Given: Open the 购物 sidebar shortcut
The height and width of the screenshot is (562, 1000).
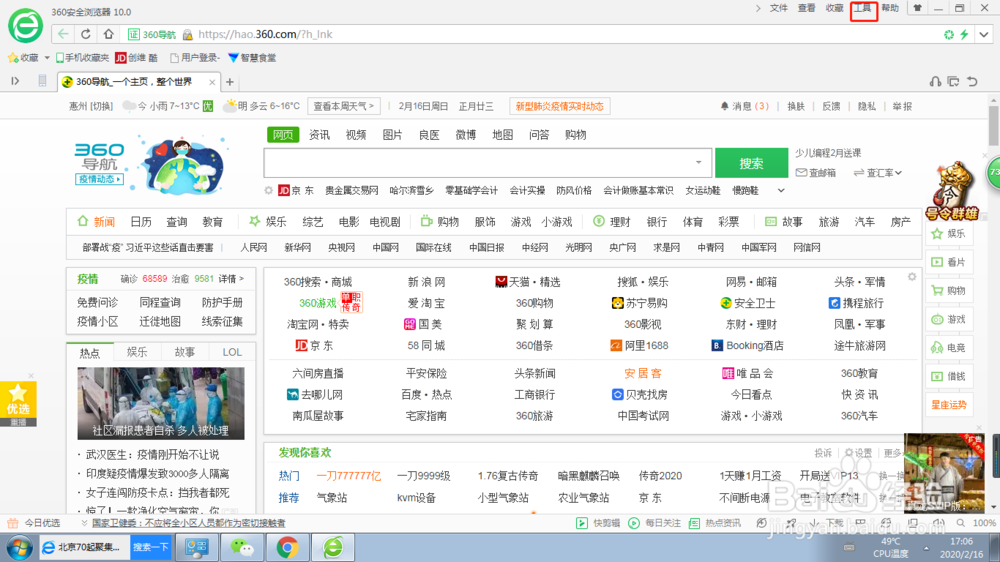Looking at the screenshot, I should [948, 291].
